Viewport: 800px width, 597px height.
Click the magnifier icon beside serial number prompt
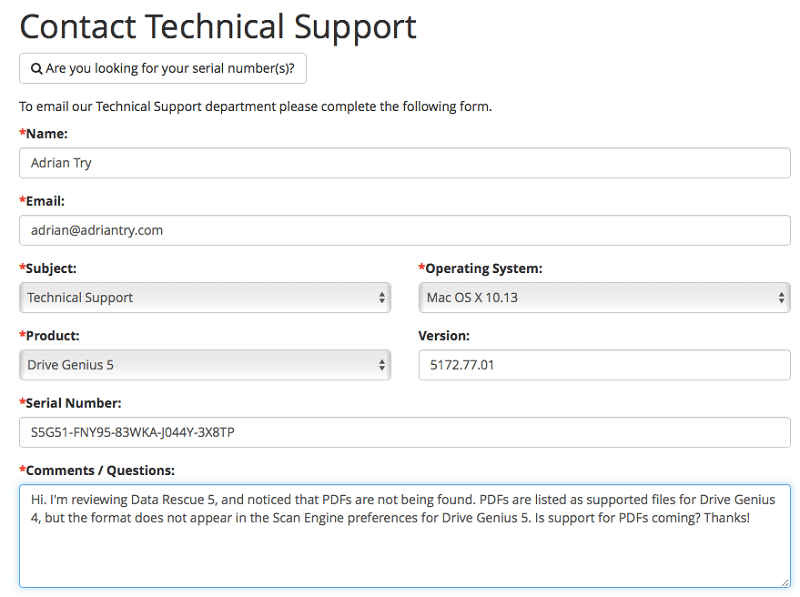click(x=36, y=68)
